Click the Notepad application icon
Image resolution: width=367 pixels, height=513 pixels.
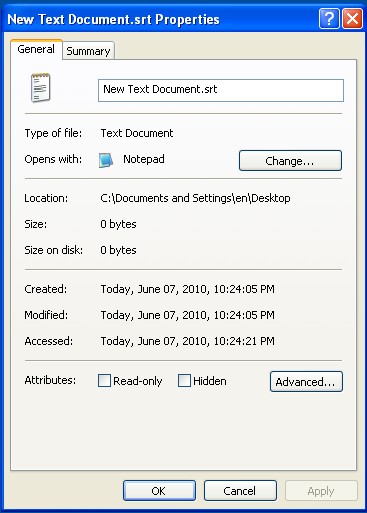click(x=106, y=160)
